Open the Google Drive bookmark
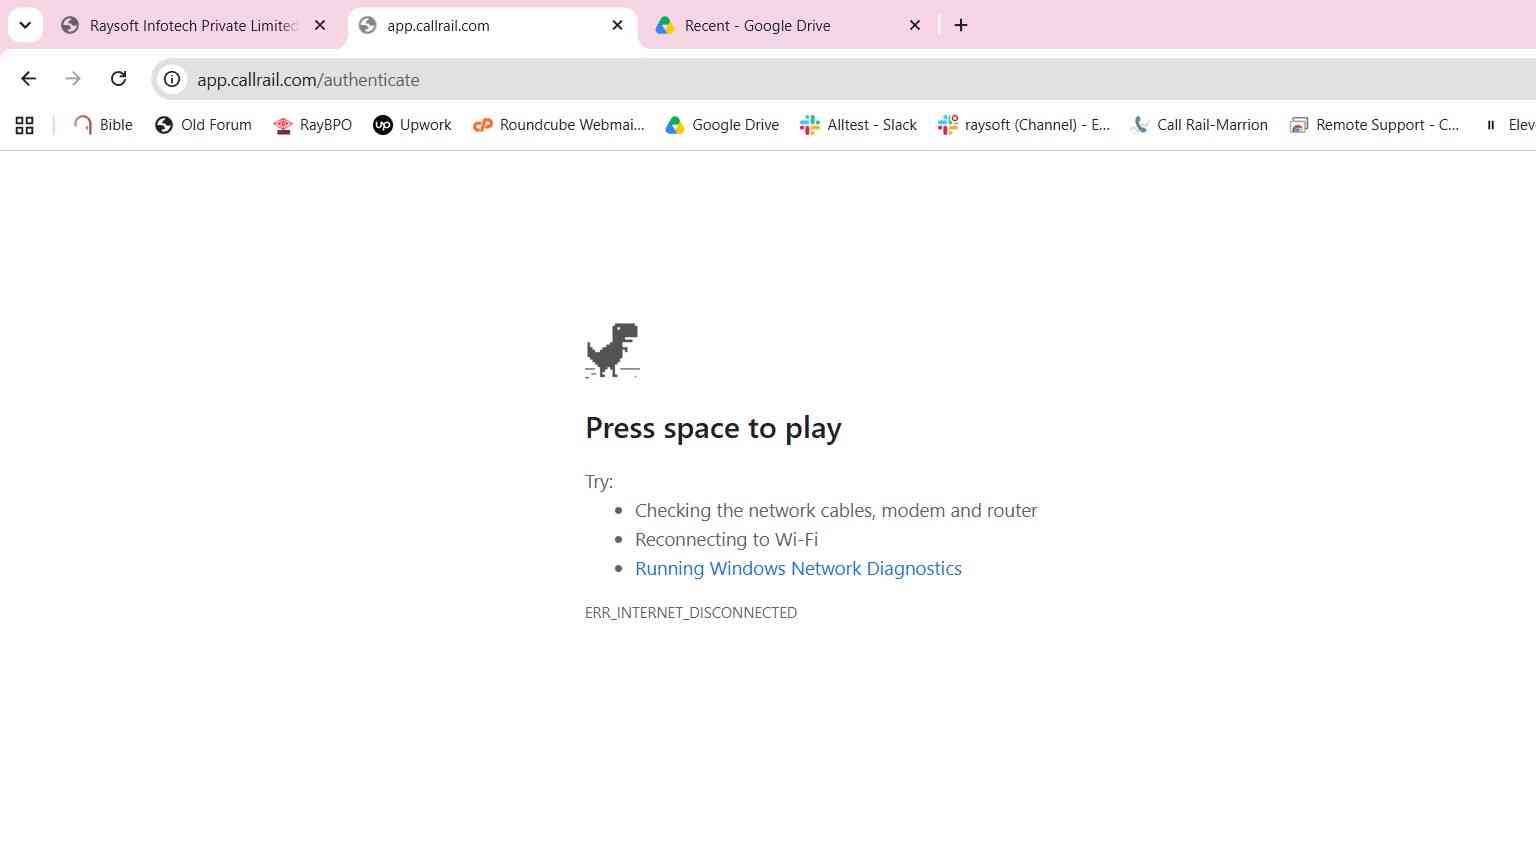 pos(722,125)
